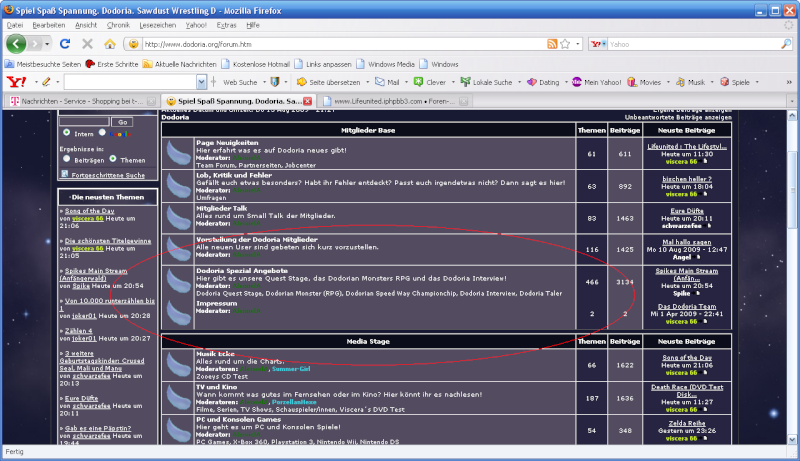The height and width of the screenshot is (461, 800).
Task: Open the Bearbeiten menu
Action: (x=48, y=25)
